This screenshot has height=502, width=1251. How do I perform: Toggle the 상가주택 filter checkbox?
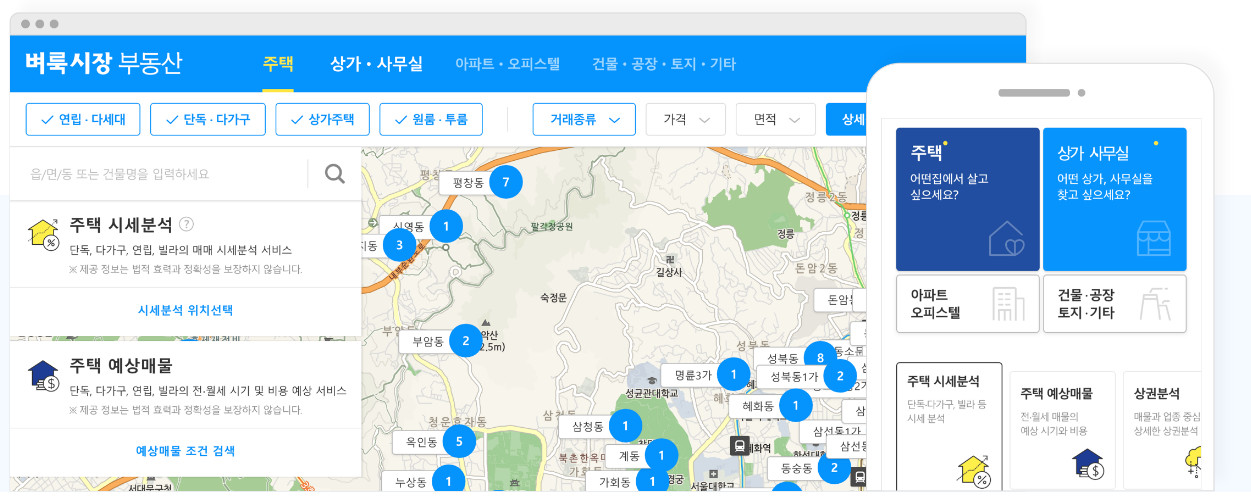click(x=322, y=119)
